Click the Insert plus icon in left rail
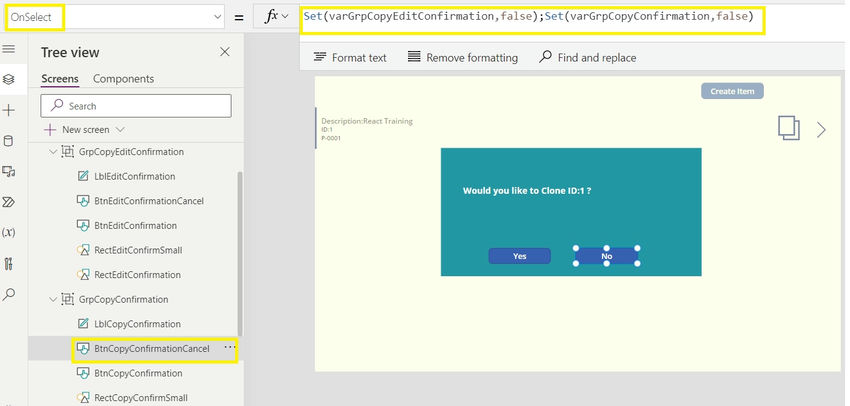The height and width of the screenshot is (406, 850). pos(9,111)
